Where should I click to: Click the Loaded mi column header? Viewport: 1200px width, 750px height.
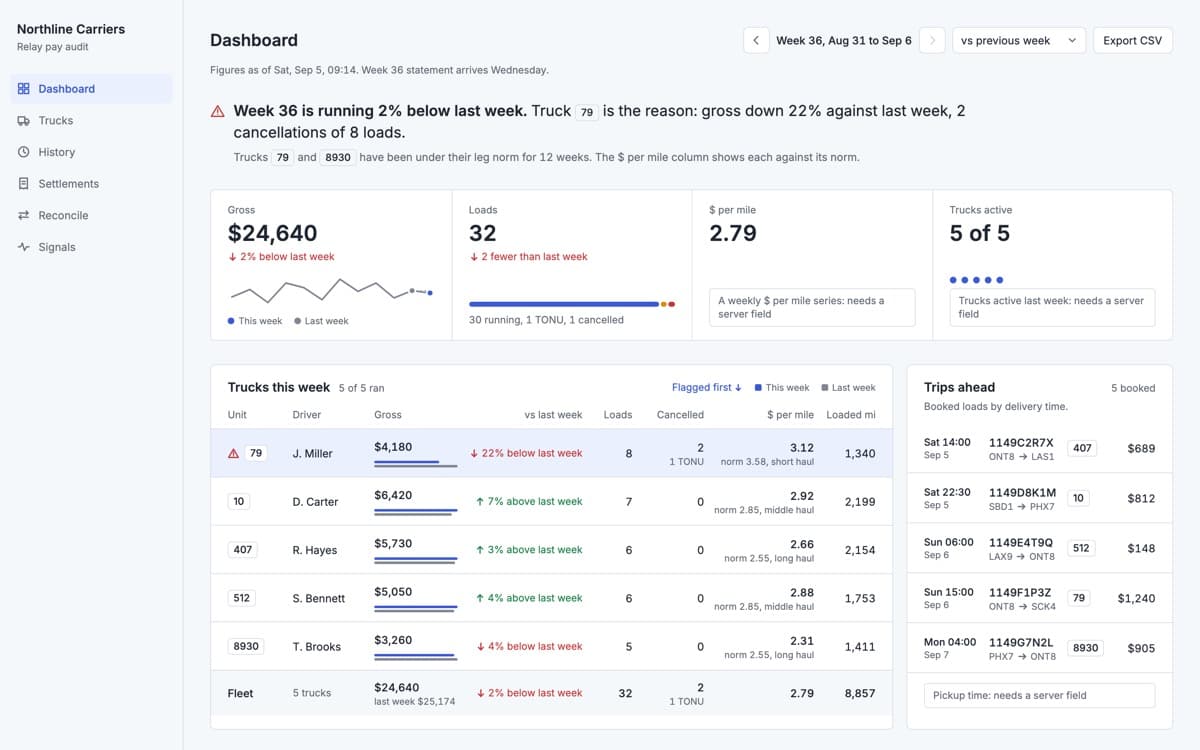point(851,415)
